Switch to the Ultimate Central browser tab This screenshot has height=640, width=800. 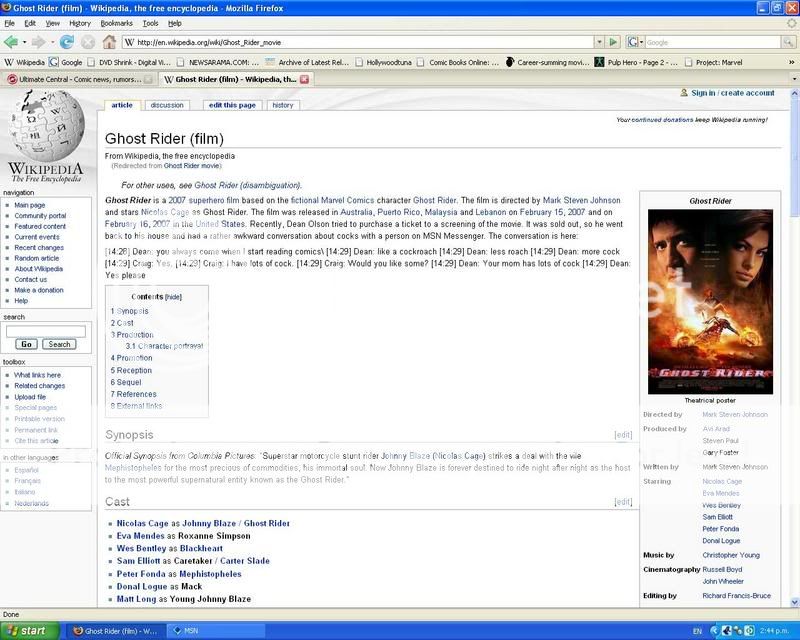[x=79, y=79]
